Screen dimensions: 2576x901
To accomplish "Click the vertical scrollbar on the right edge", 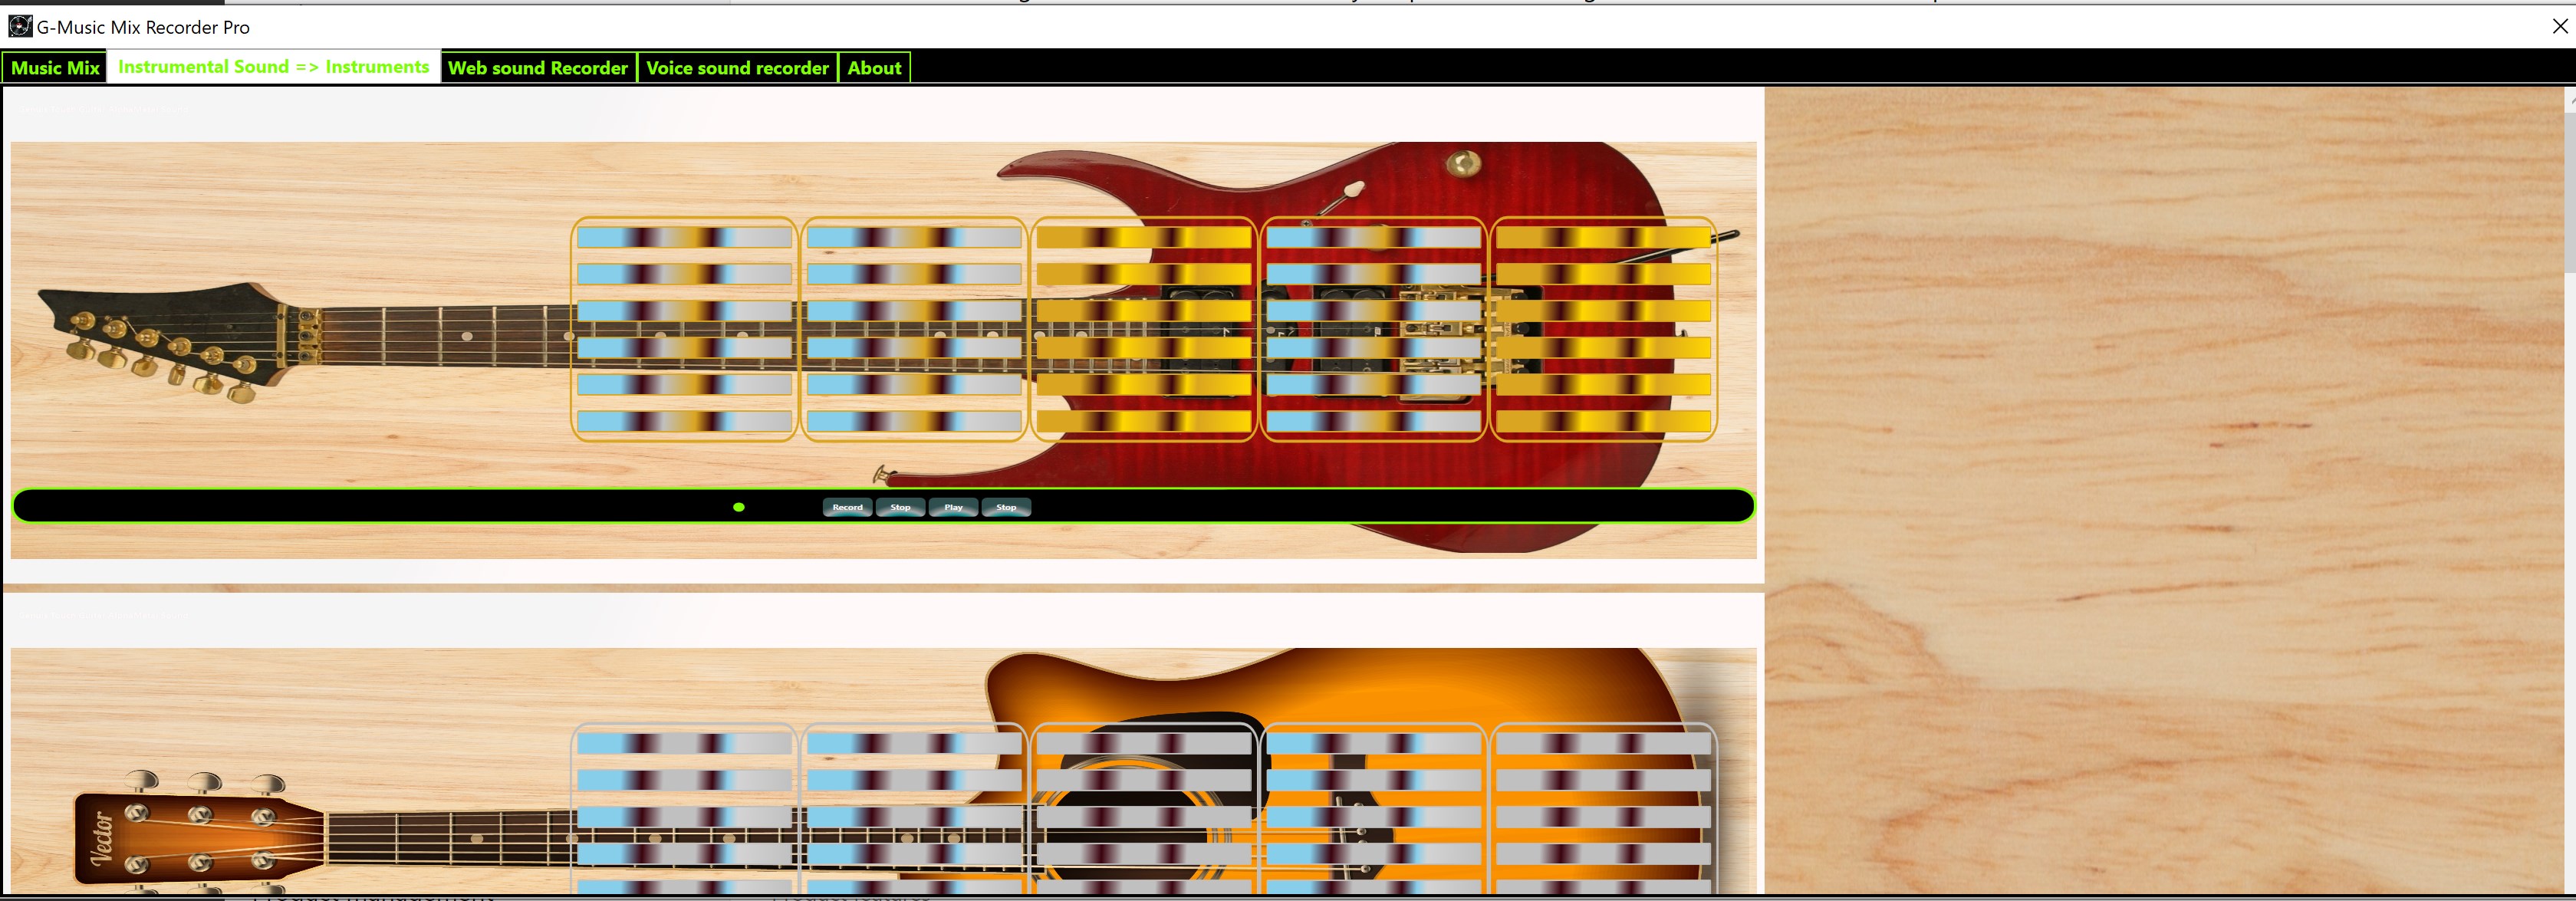I will click(x=2569, y=190).
